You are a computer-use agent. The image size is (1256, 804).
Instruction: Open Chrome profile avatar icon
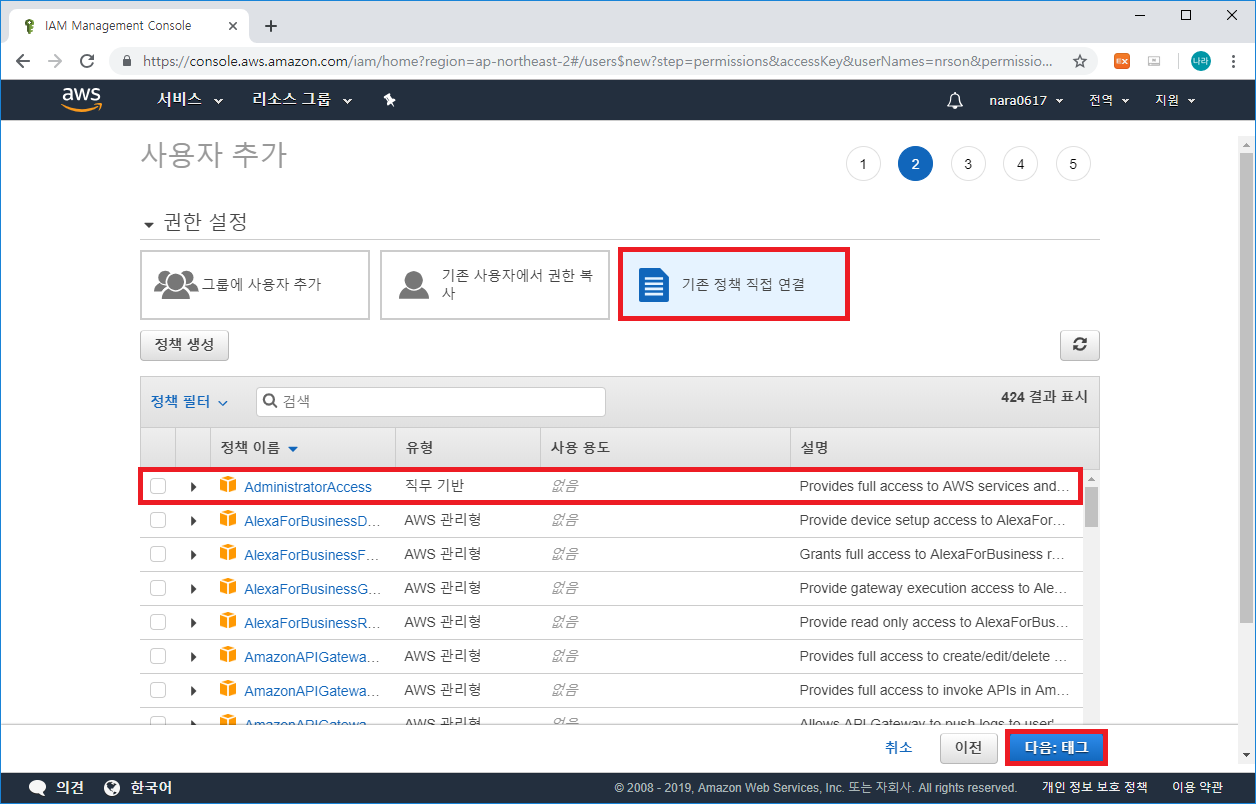coord(1200,61)
